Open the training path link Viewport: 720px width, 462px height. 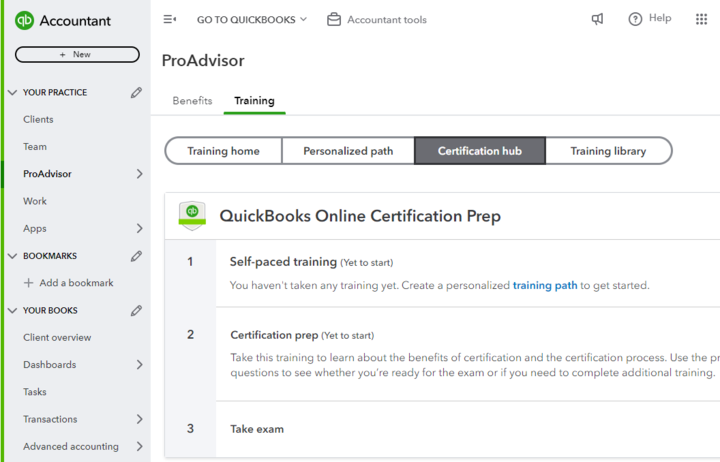545,285
